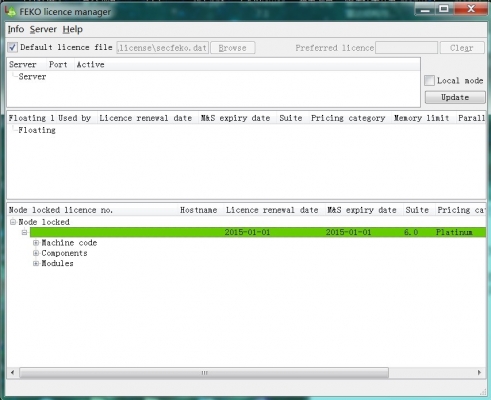Expand the Modules node
491x400 pixels.
pos(36,263)
